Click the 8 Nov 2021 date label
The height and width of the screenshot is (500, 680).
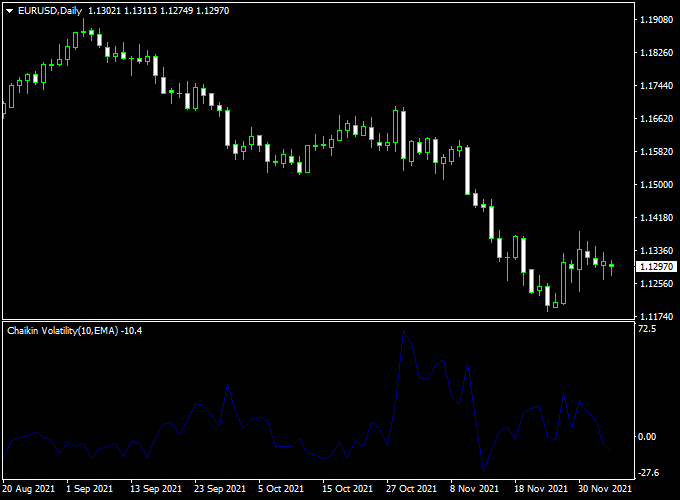[x=474, y=489]
